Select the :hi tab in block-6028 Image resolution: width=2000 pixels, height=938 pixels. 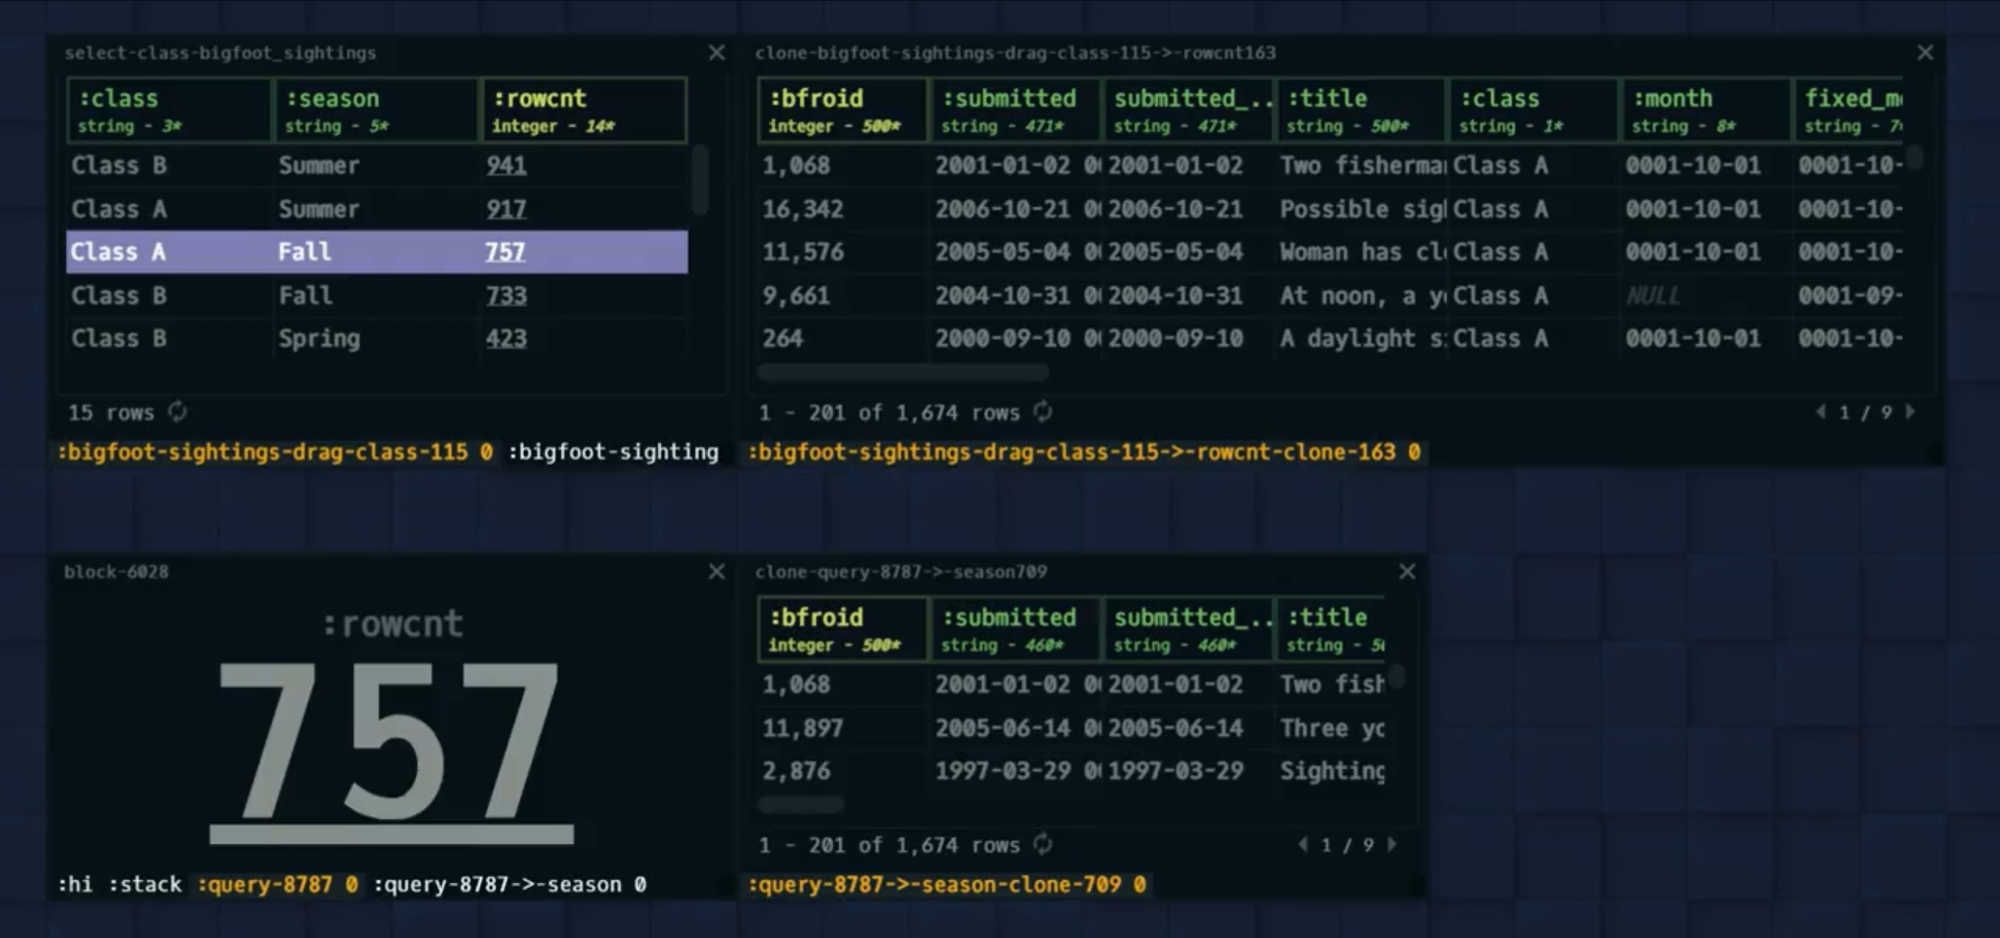75,885
